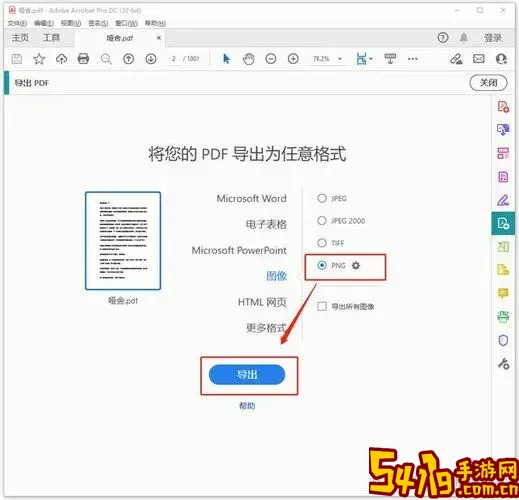Choose 电子表格 export format
519x500 pixels.
click(266, 224)
